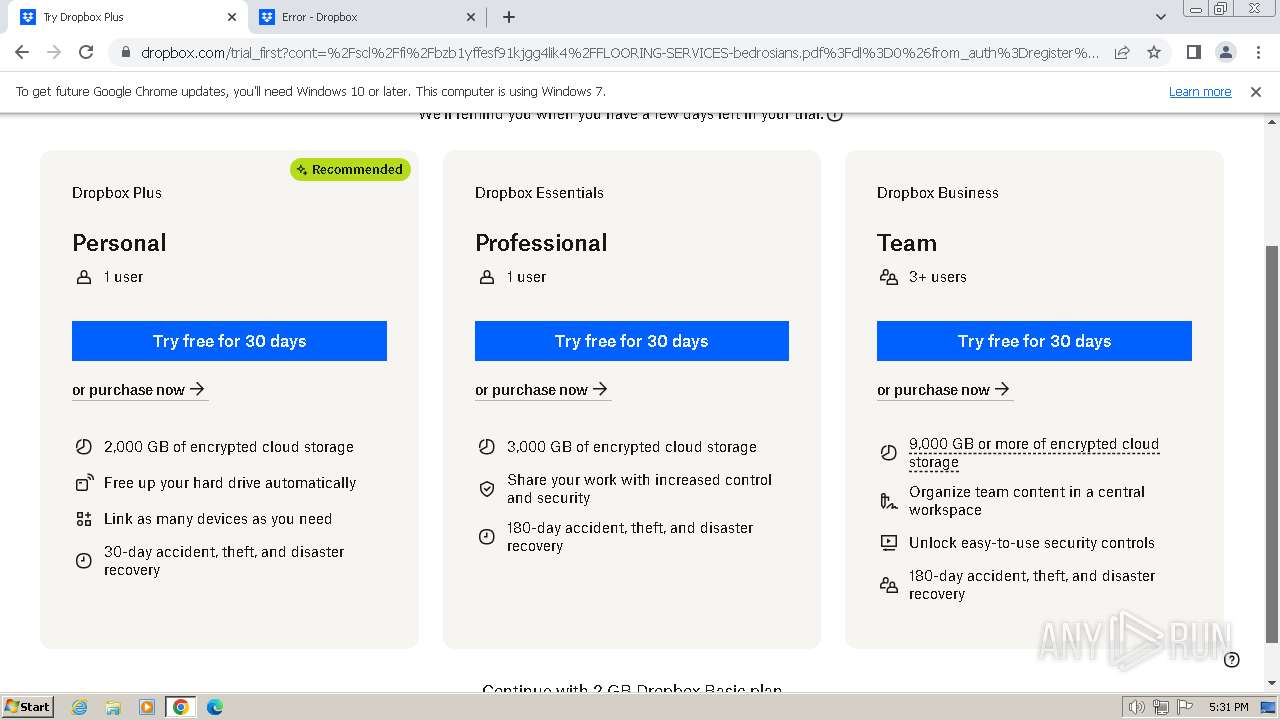Open the Learn more link in update notice

1200,92
